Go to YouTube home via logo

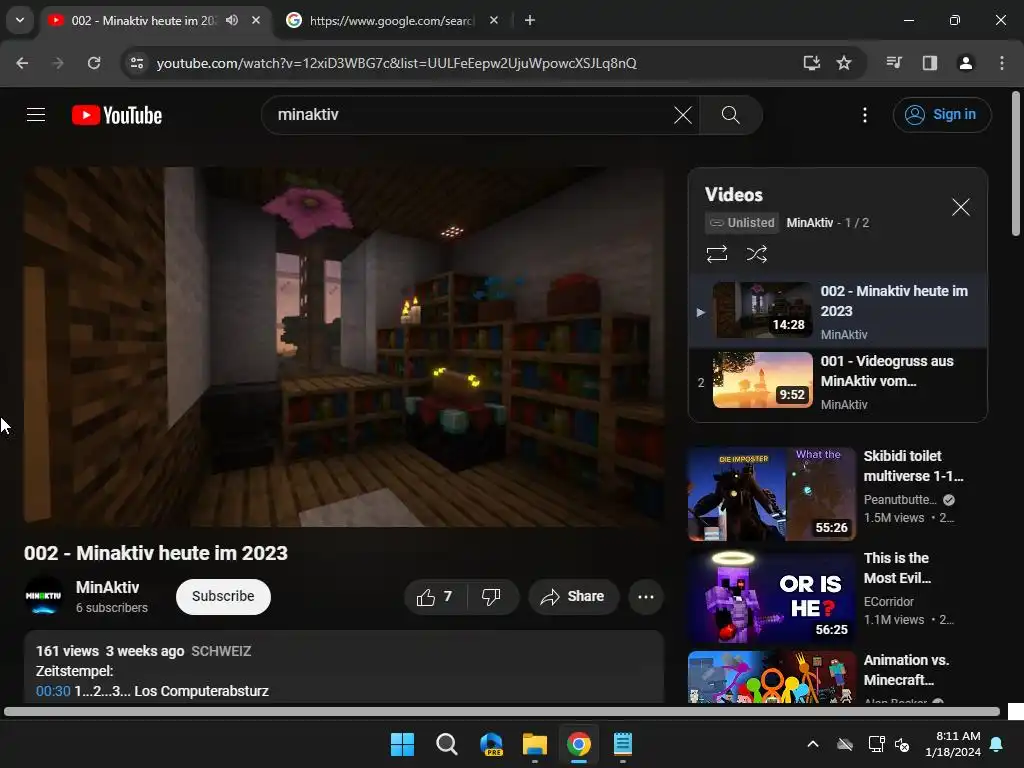pyautogui.click(x=117, y=115)
